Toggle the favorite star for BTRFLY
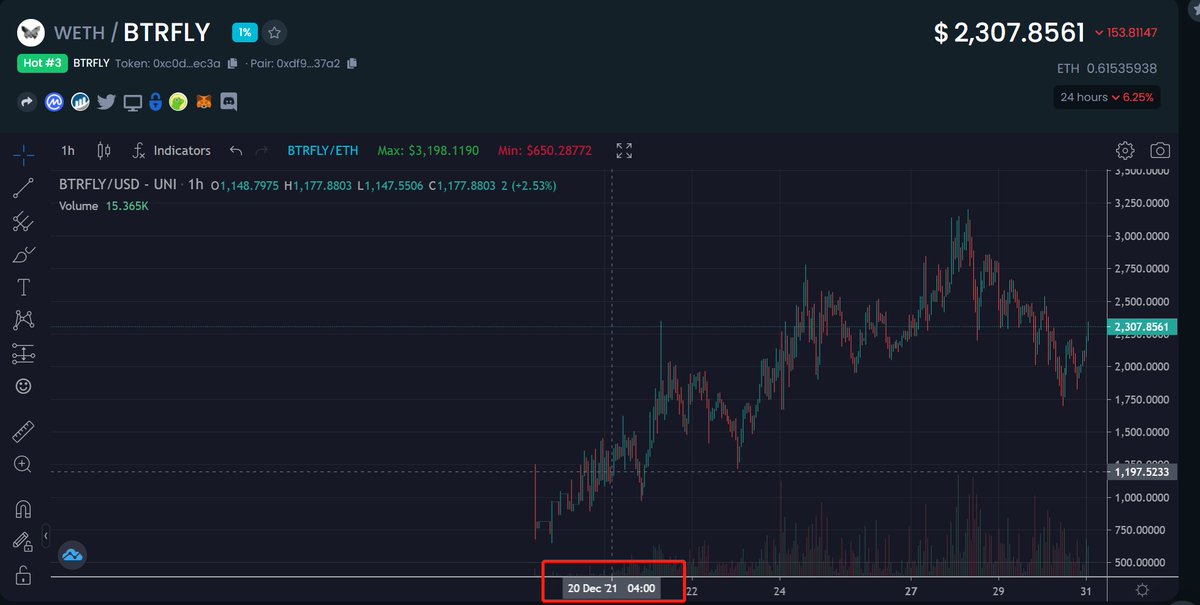 274,32
